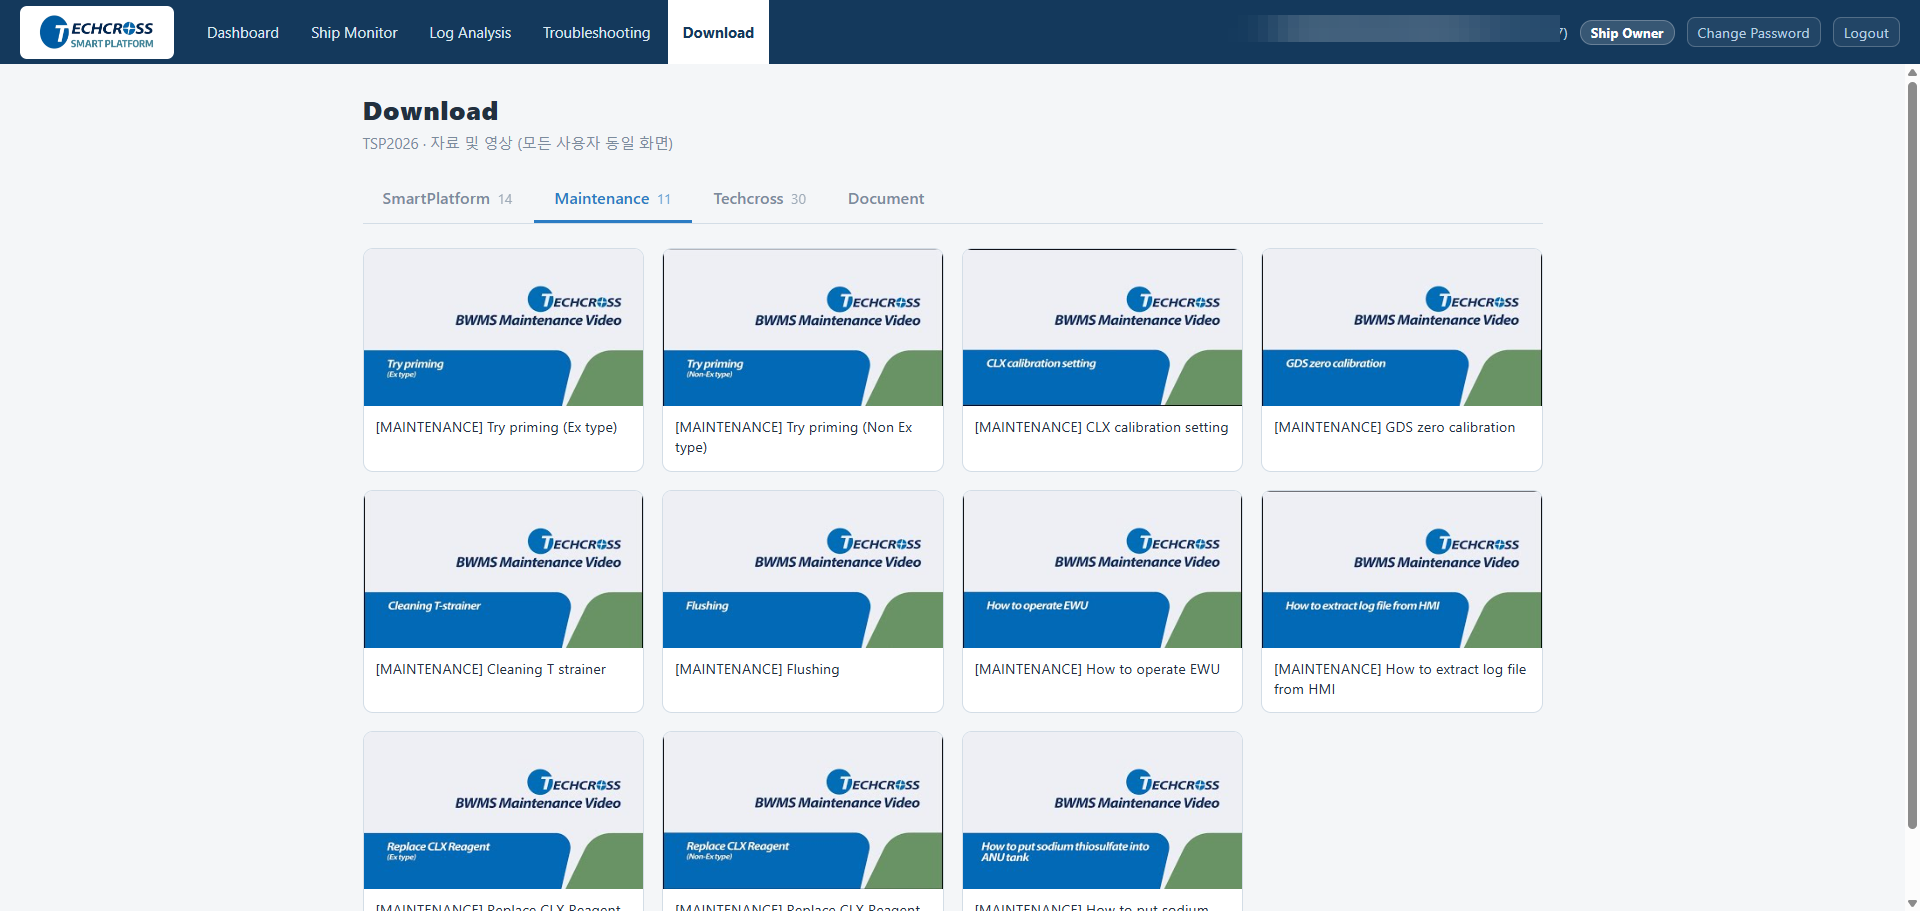The width and height of the screenshot is (1920, 911).
Task: Open How to operate EWU thumbnail
Action: click(1102, 569)
